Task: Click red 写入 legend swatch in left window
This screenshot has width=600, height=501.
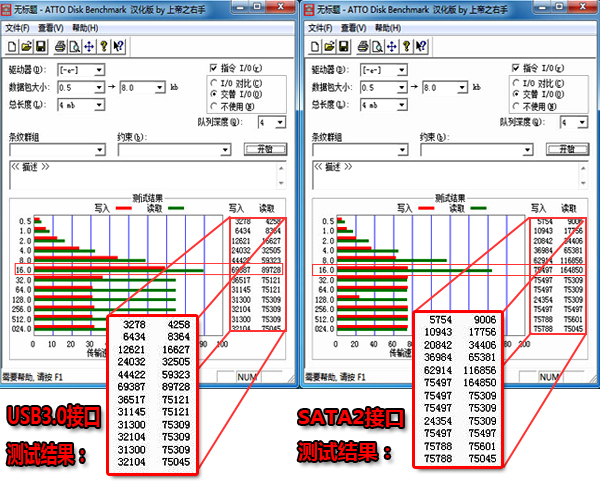Action: [124, 209]
